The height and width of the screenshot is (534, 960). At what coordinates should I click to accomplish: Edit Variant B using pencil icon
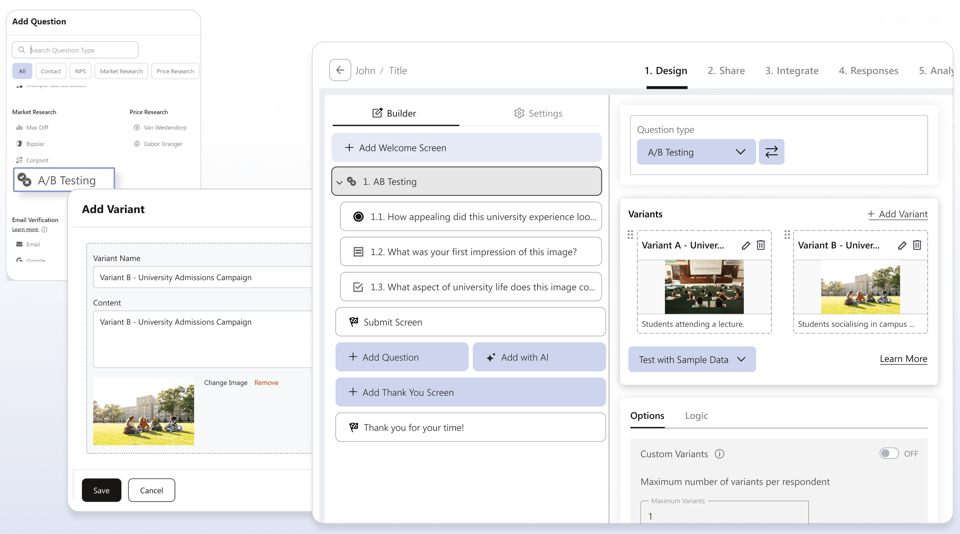pyautogui.click(x=902, y=246)
